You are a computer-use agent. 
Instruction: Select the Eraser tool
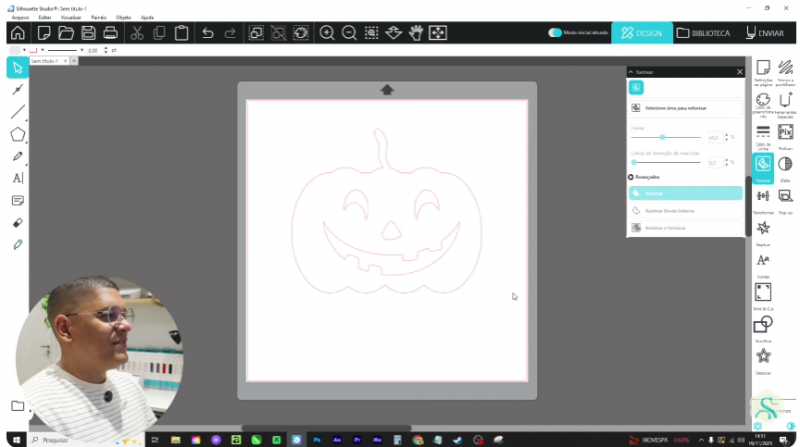click(x=17, y=222)
